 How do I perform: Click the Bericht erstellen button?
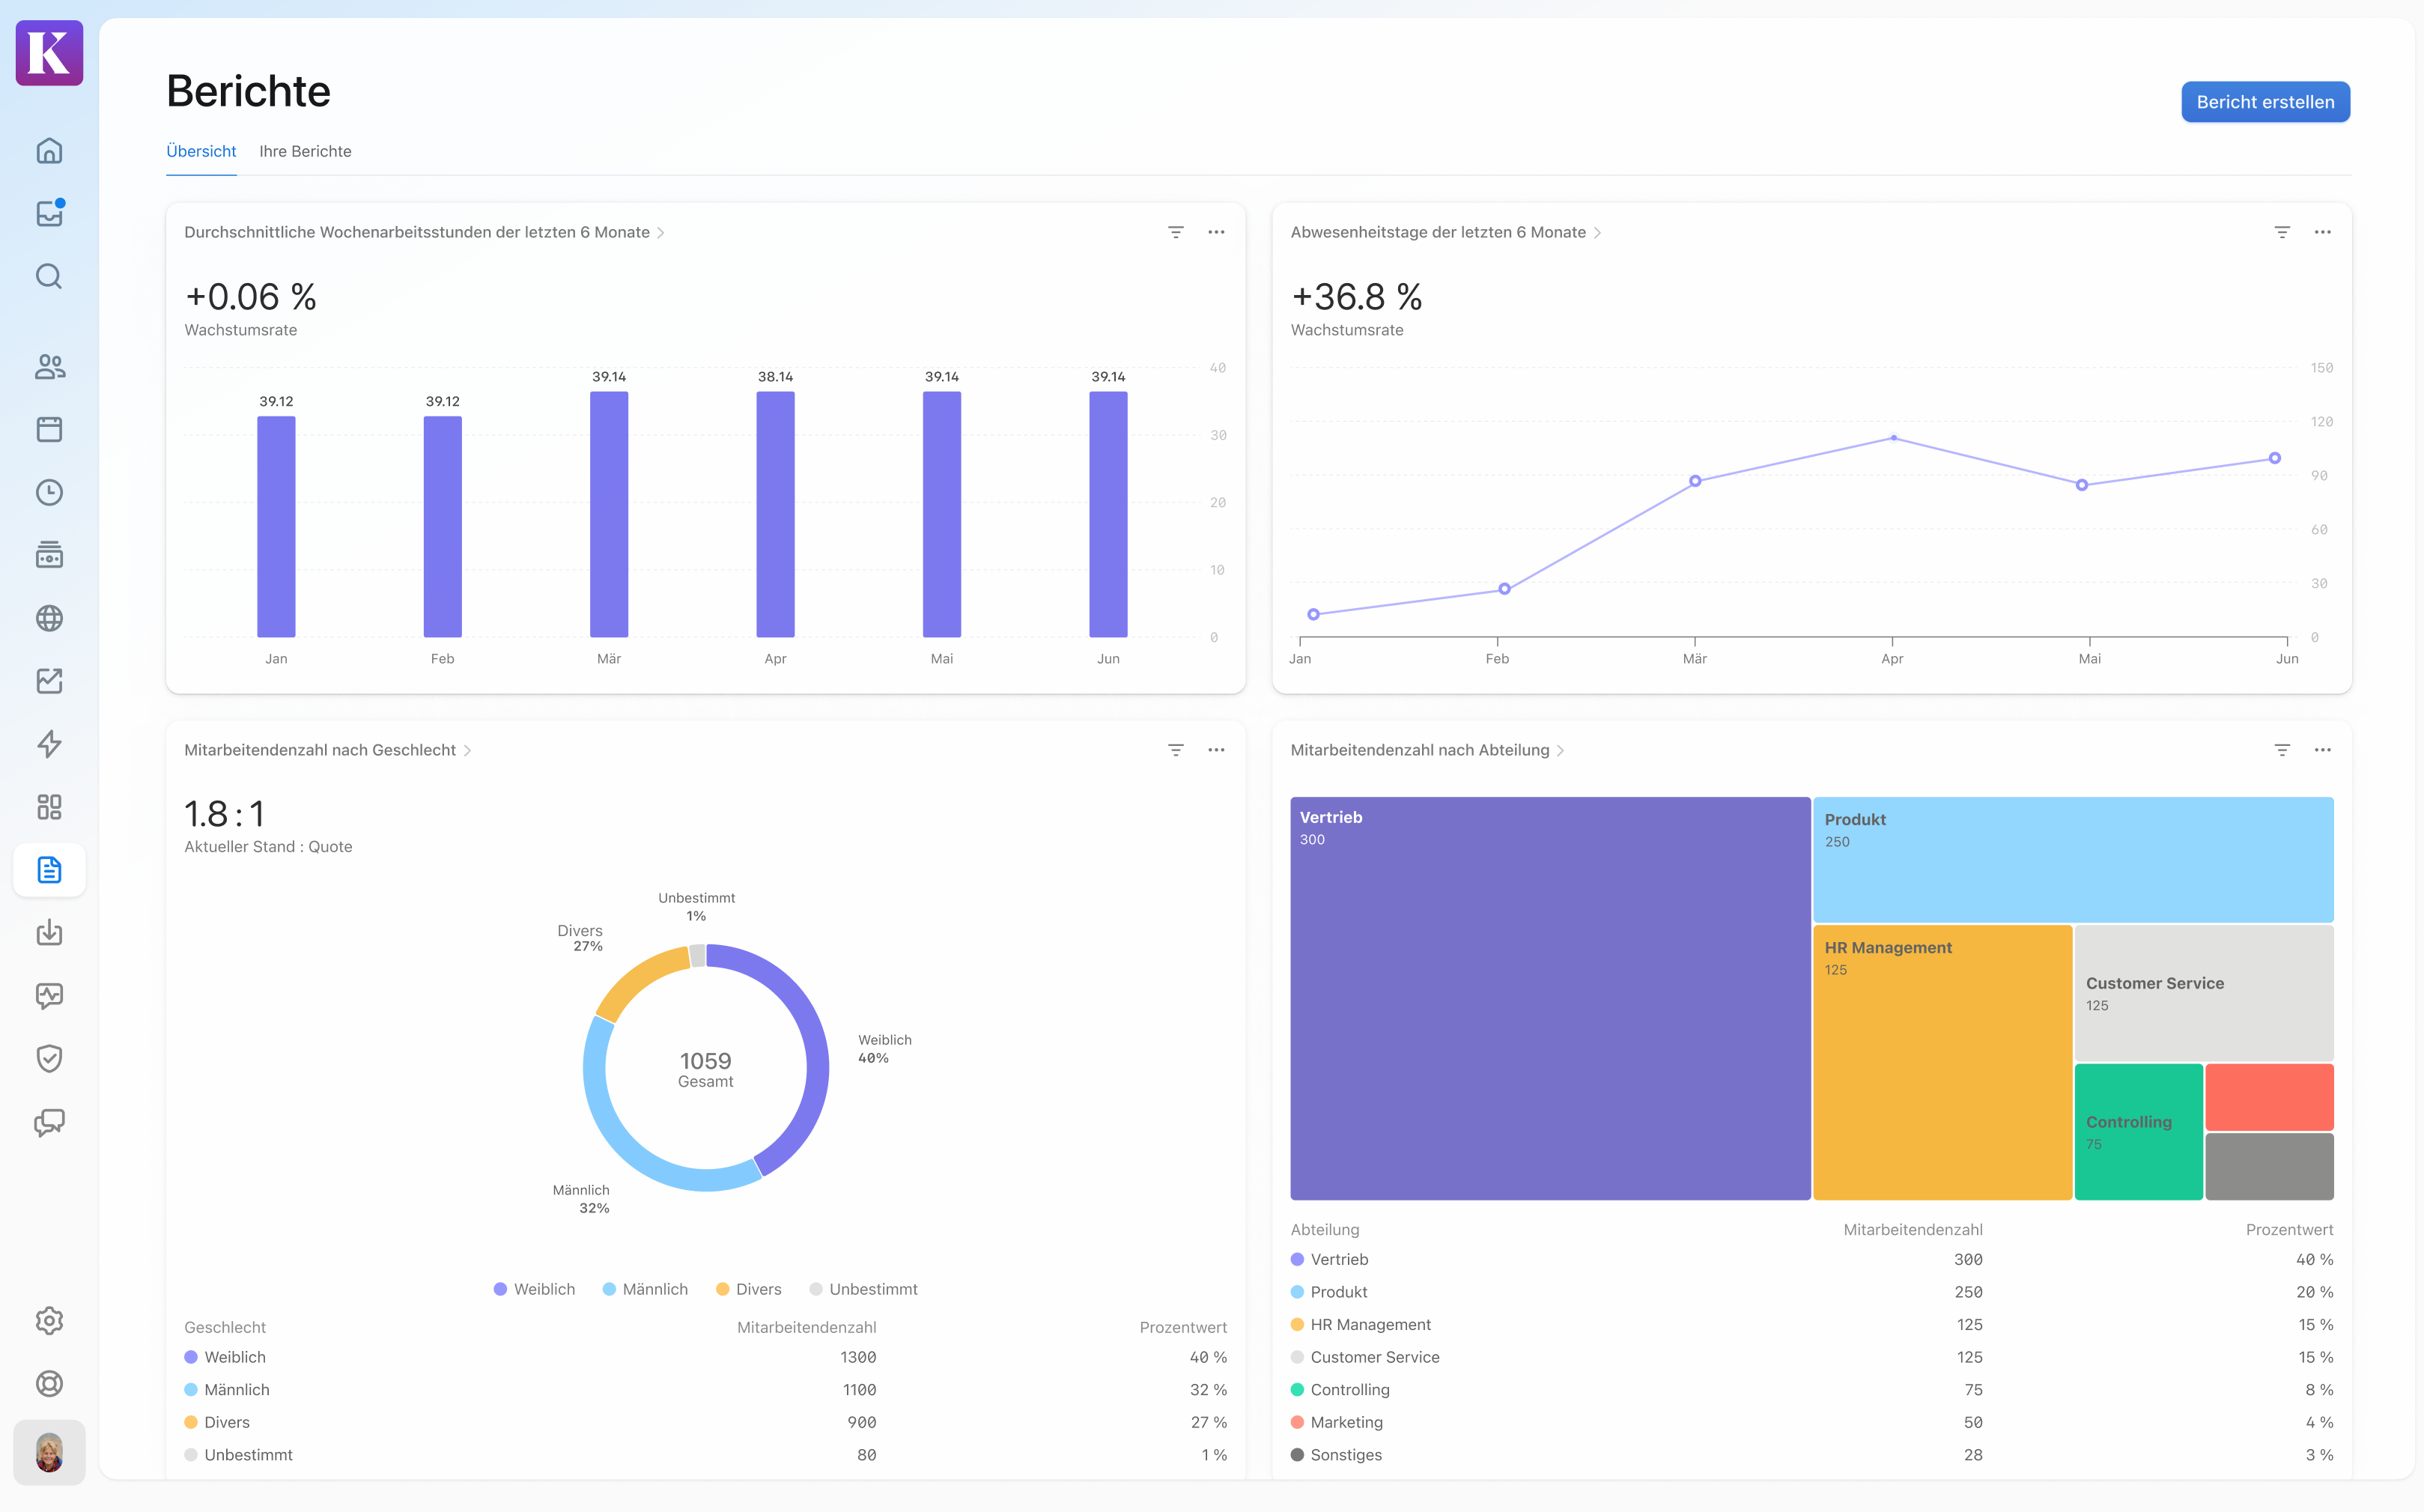click(x=2264, y=102)
